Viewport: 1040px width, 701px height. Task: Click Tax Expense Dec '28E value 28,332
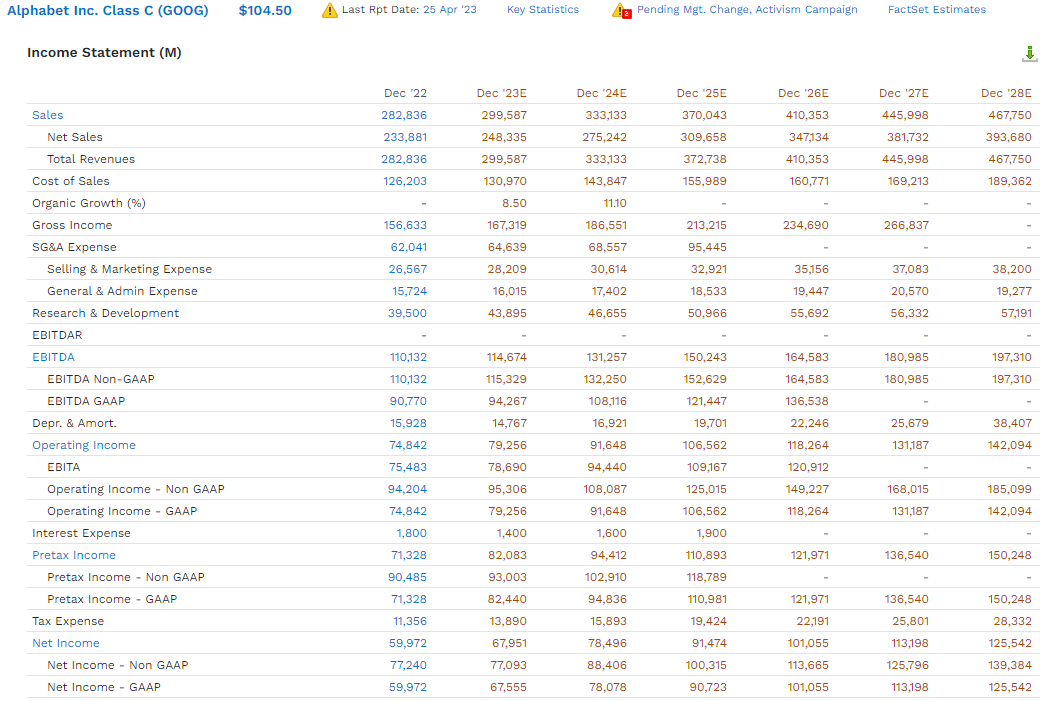point(1013,621)
